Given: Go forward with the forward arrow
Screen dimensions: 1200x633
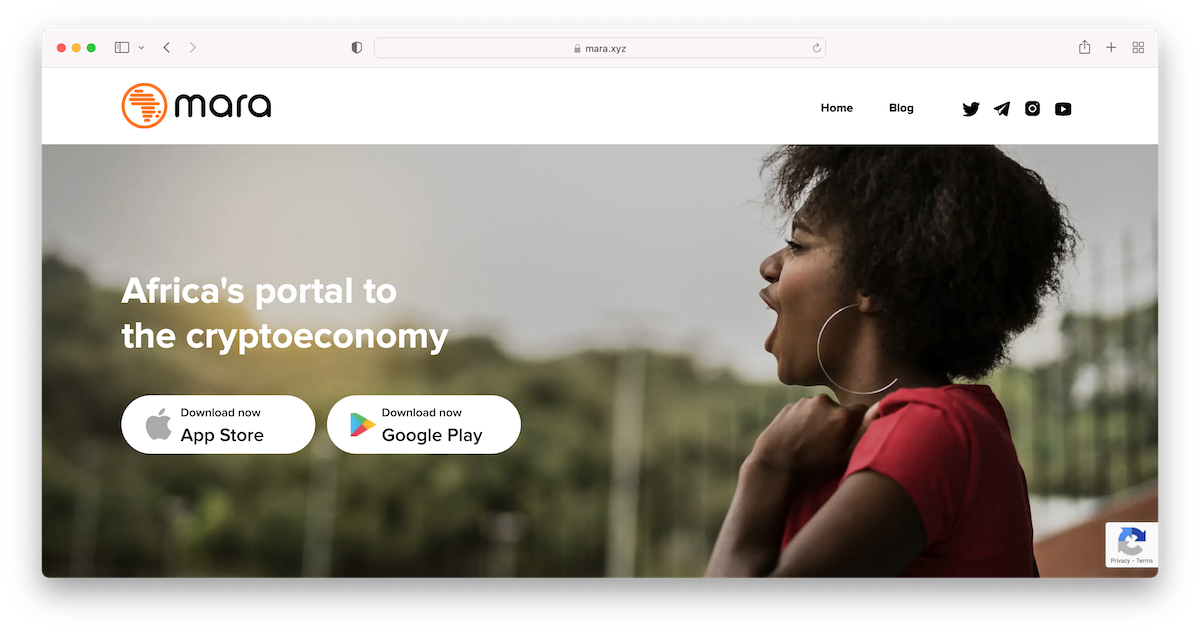Looking at the screenshot, I should (193, 47).
